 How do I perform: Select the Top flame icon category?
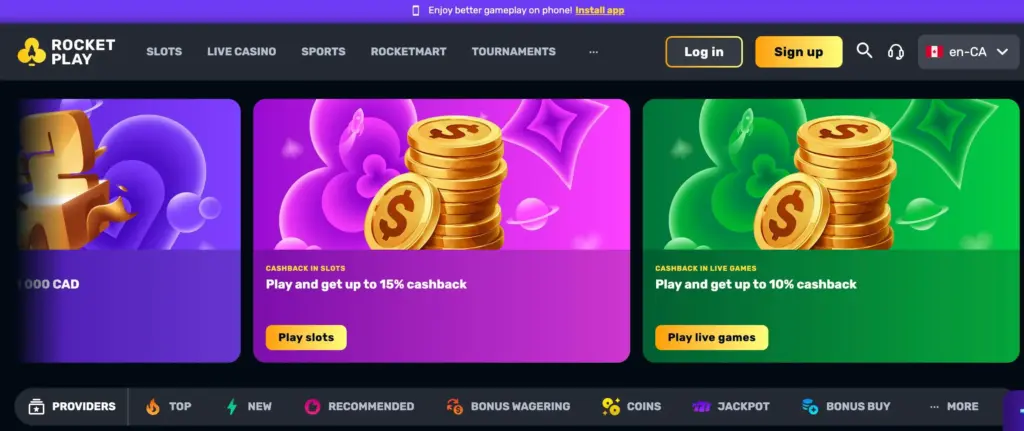coord(153,407)
